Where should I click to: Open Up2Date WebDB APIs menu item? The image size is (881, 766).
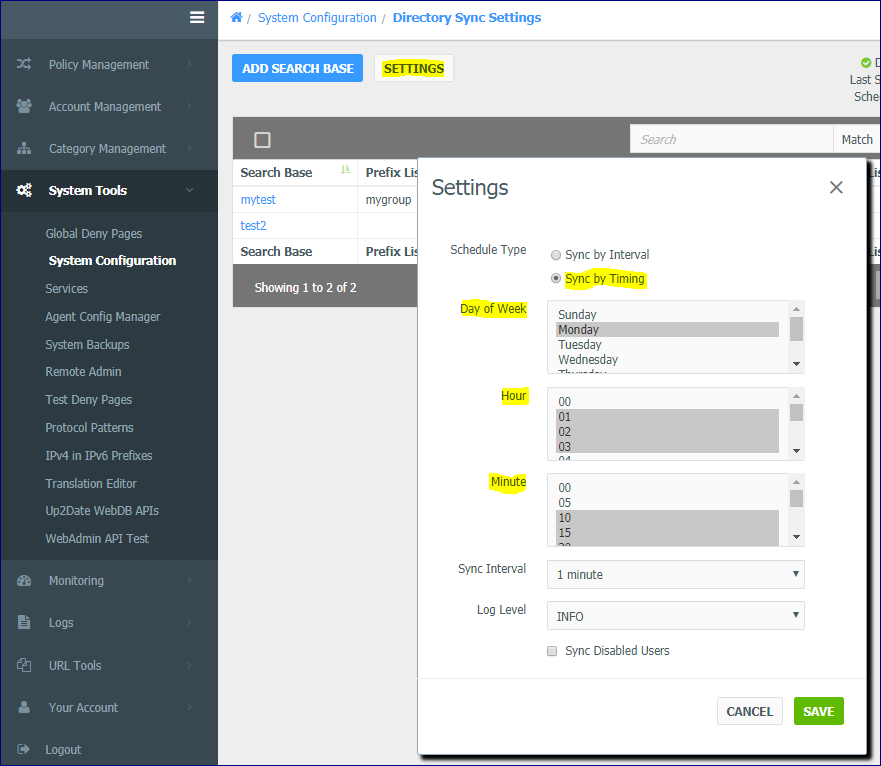(x=102, y=510)
